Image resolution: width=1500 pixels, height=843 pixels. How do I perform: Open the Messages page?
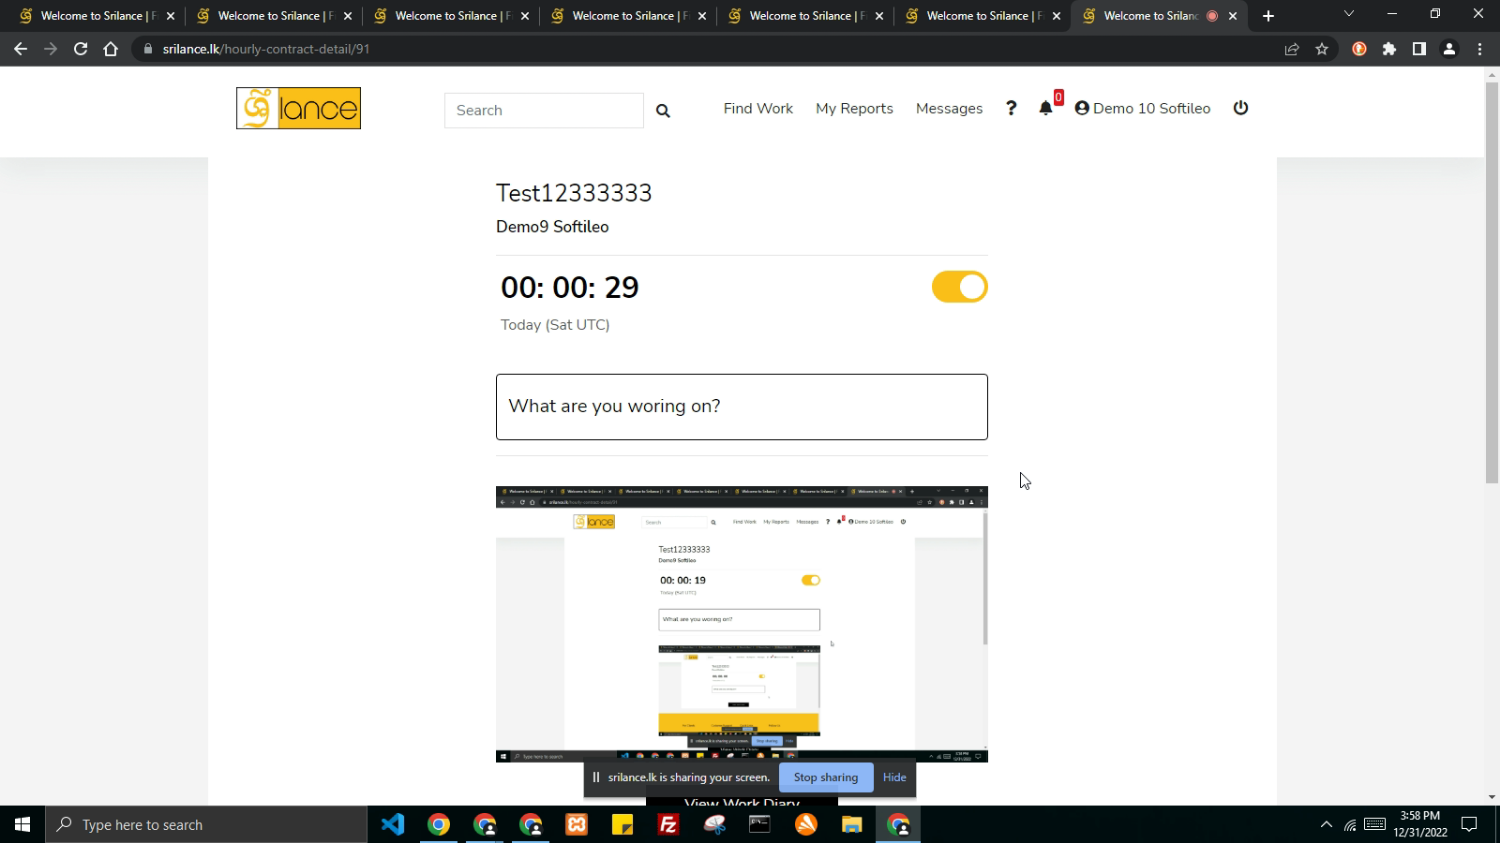[x=949, y=108]
